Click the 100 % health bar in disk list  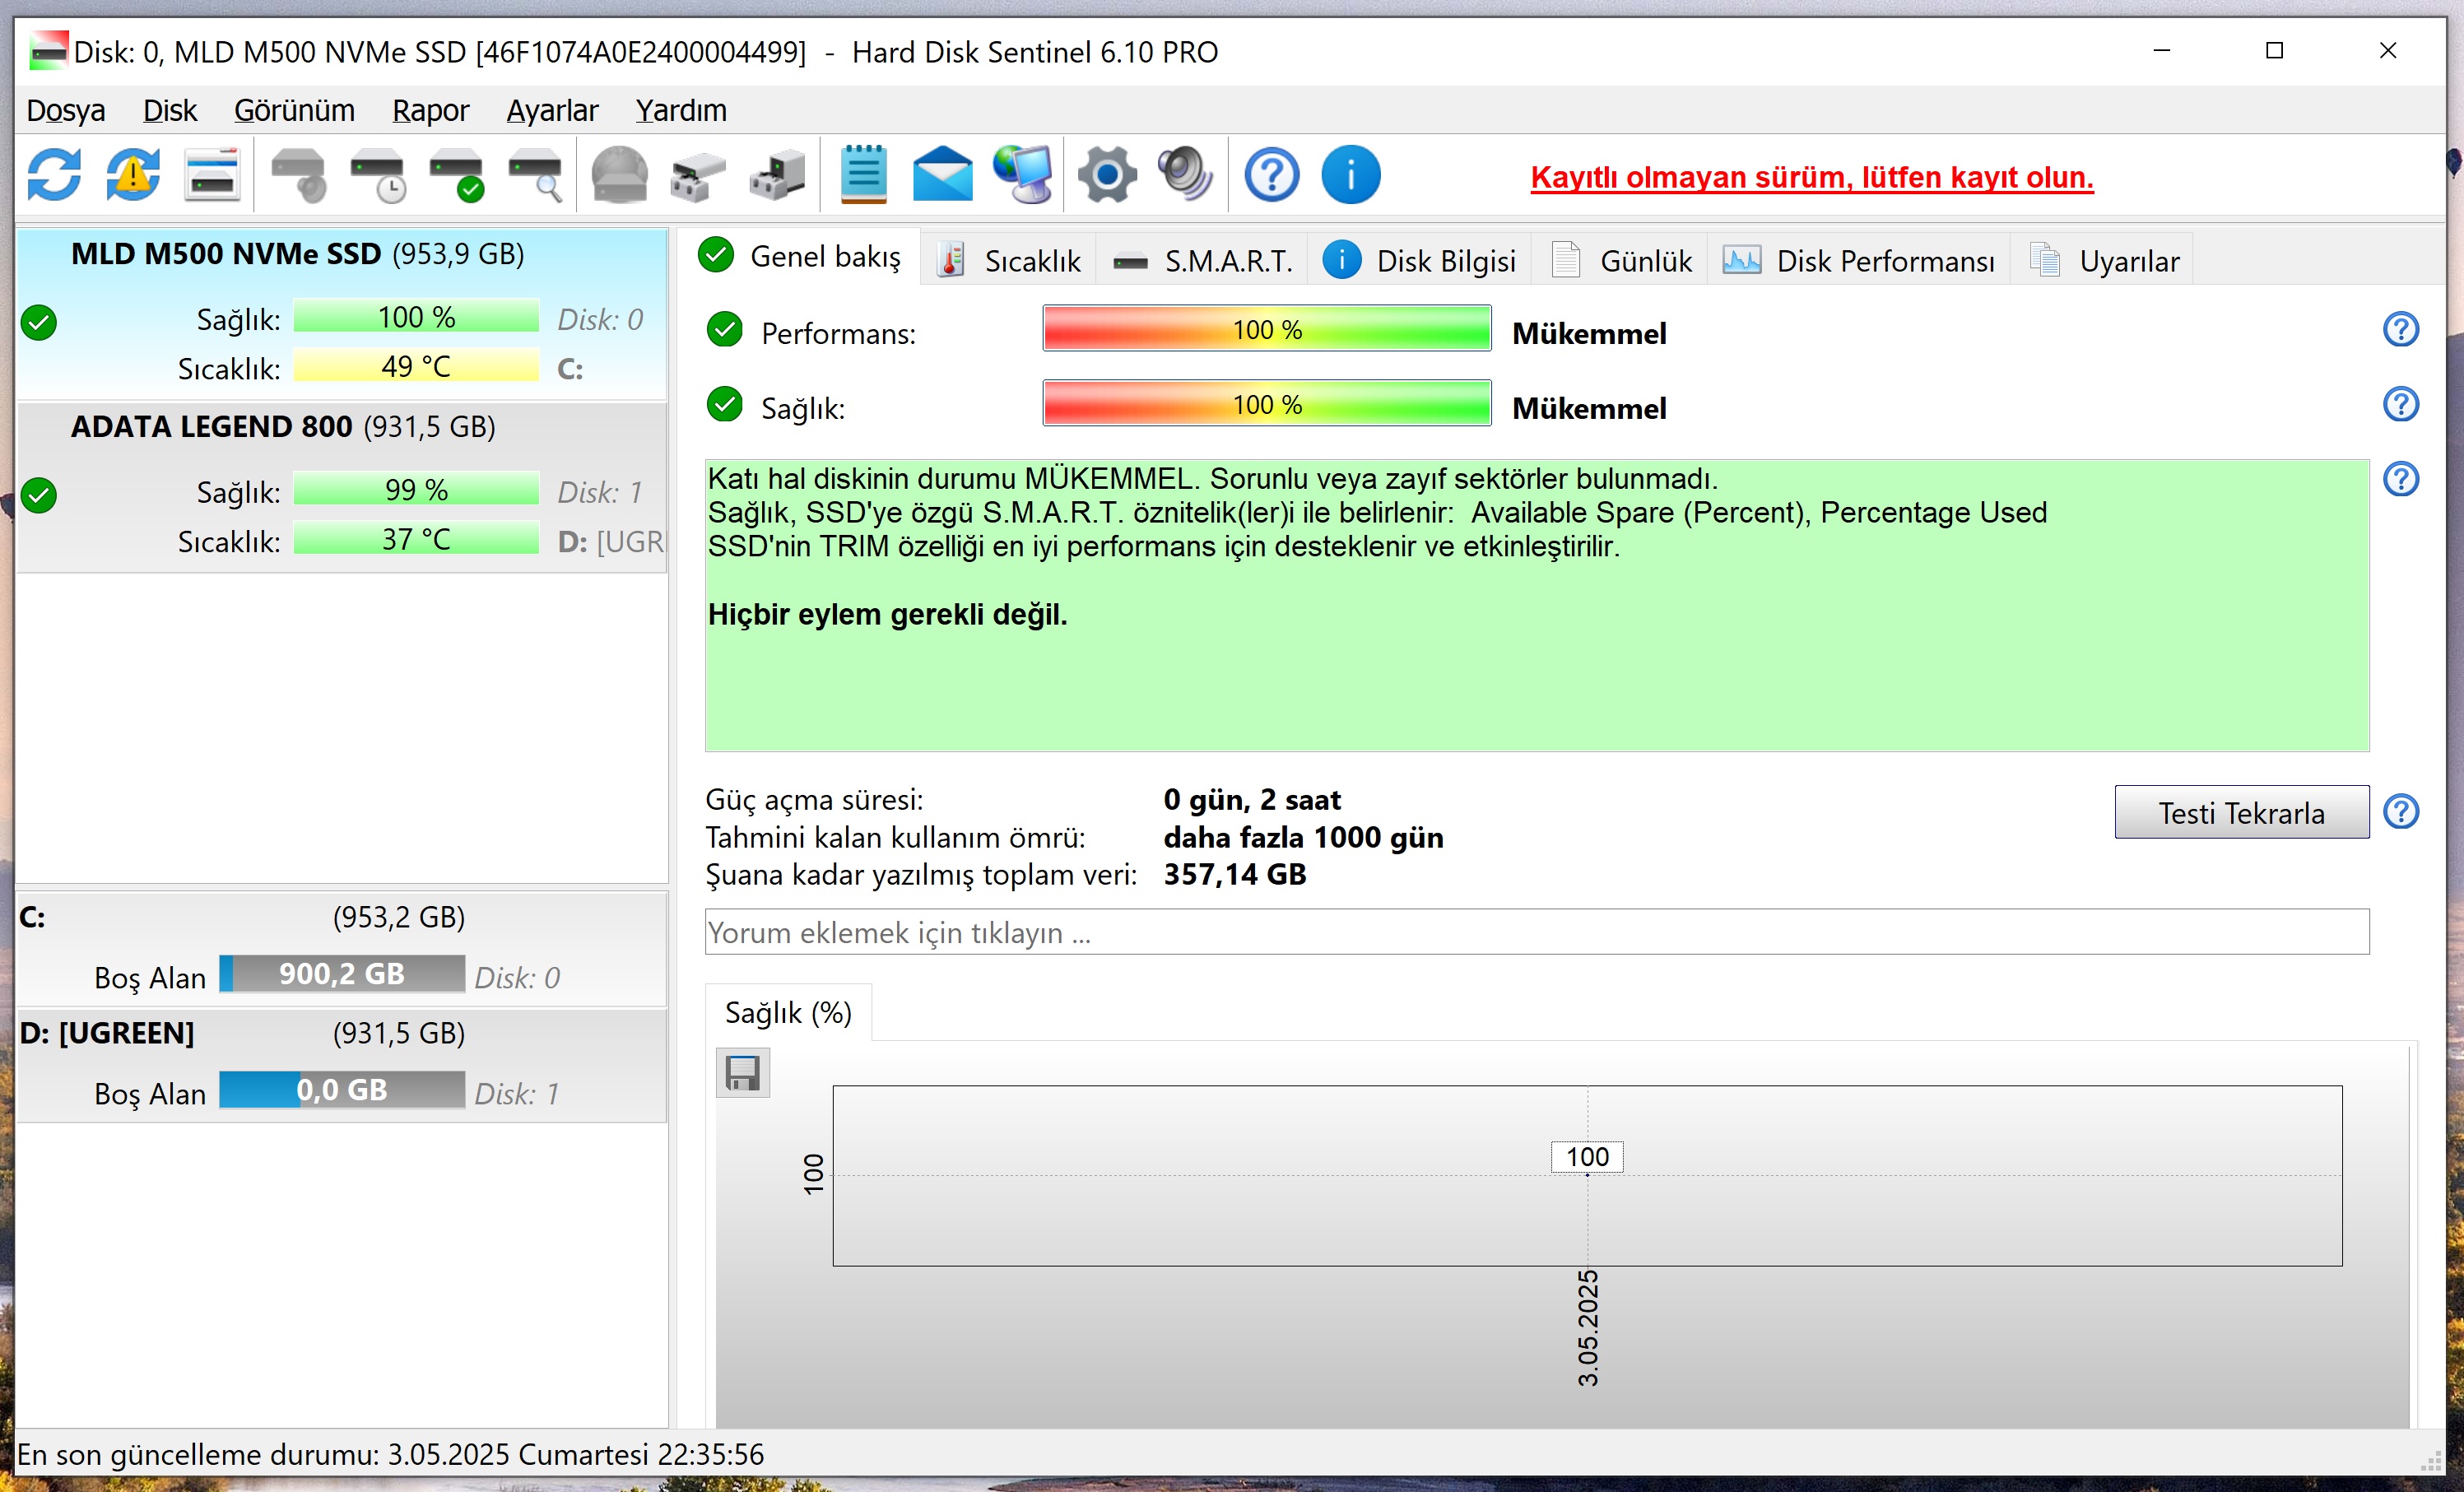pos(416,316)
